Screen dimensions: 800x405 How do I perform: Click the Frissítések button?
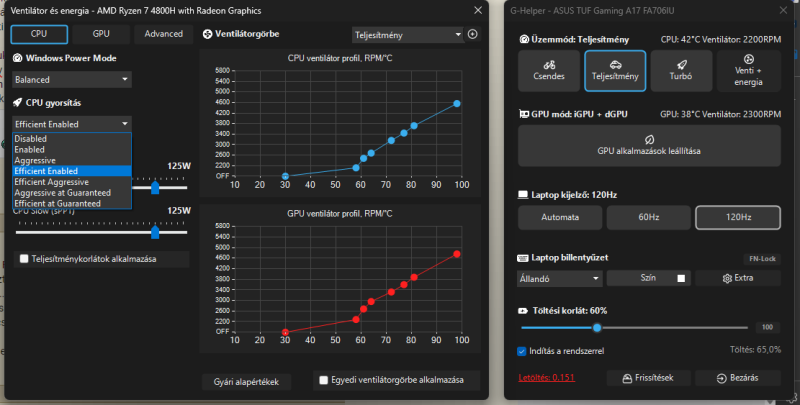648,378
